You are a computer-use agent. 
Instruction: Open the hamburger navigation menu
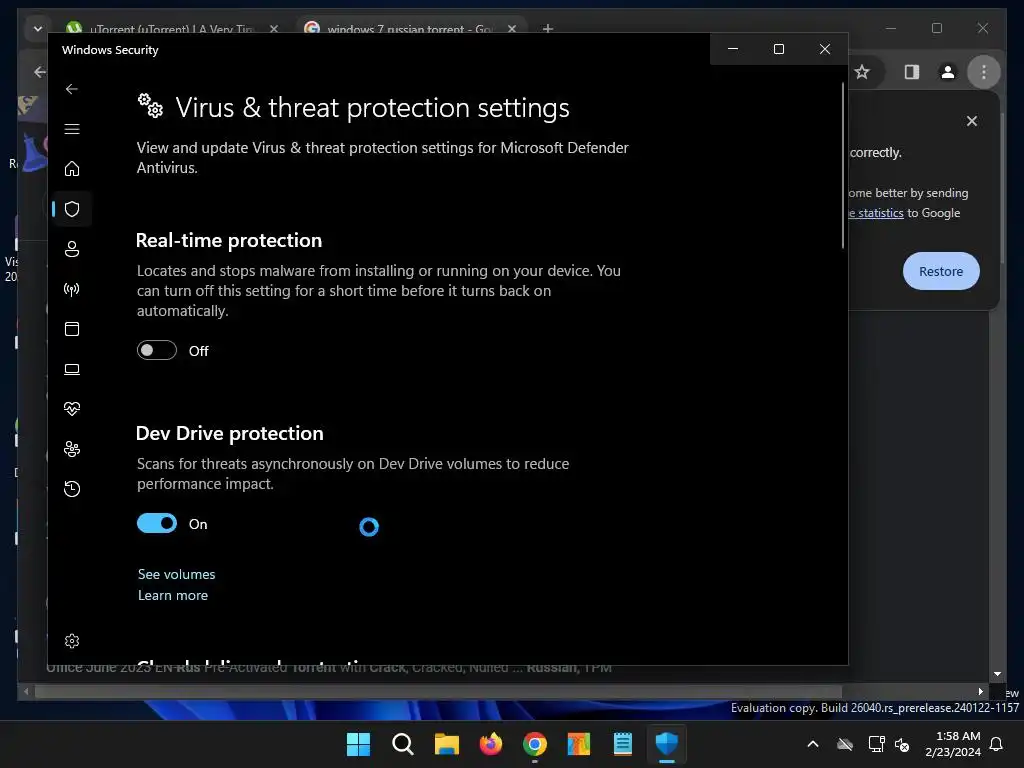[72, 129]
